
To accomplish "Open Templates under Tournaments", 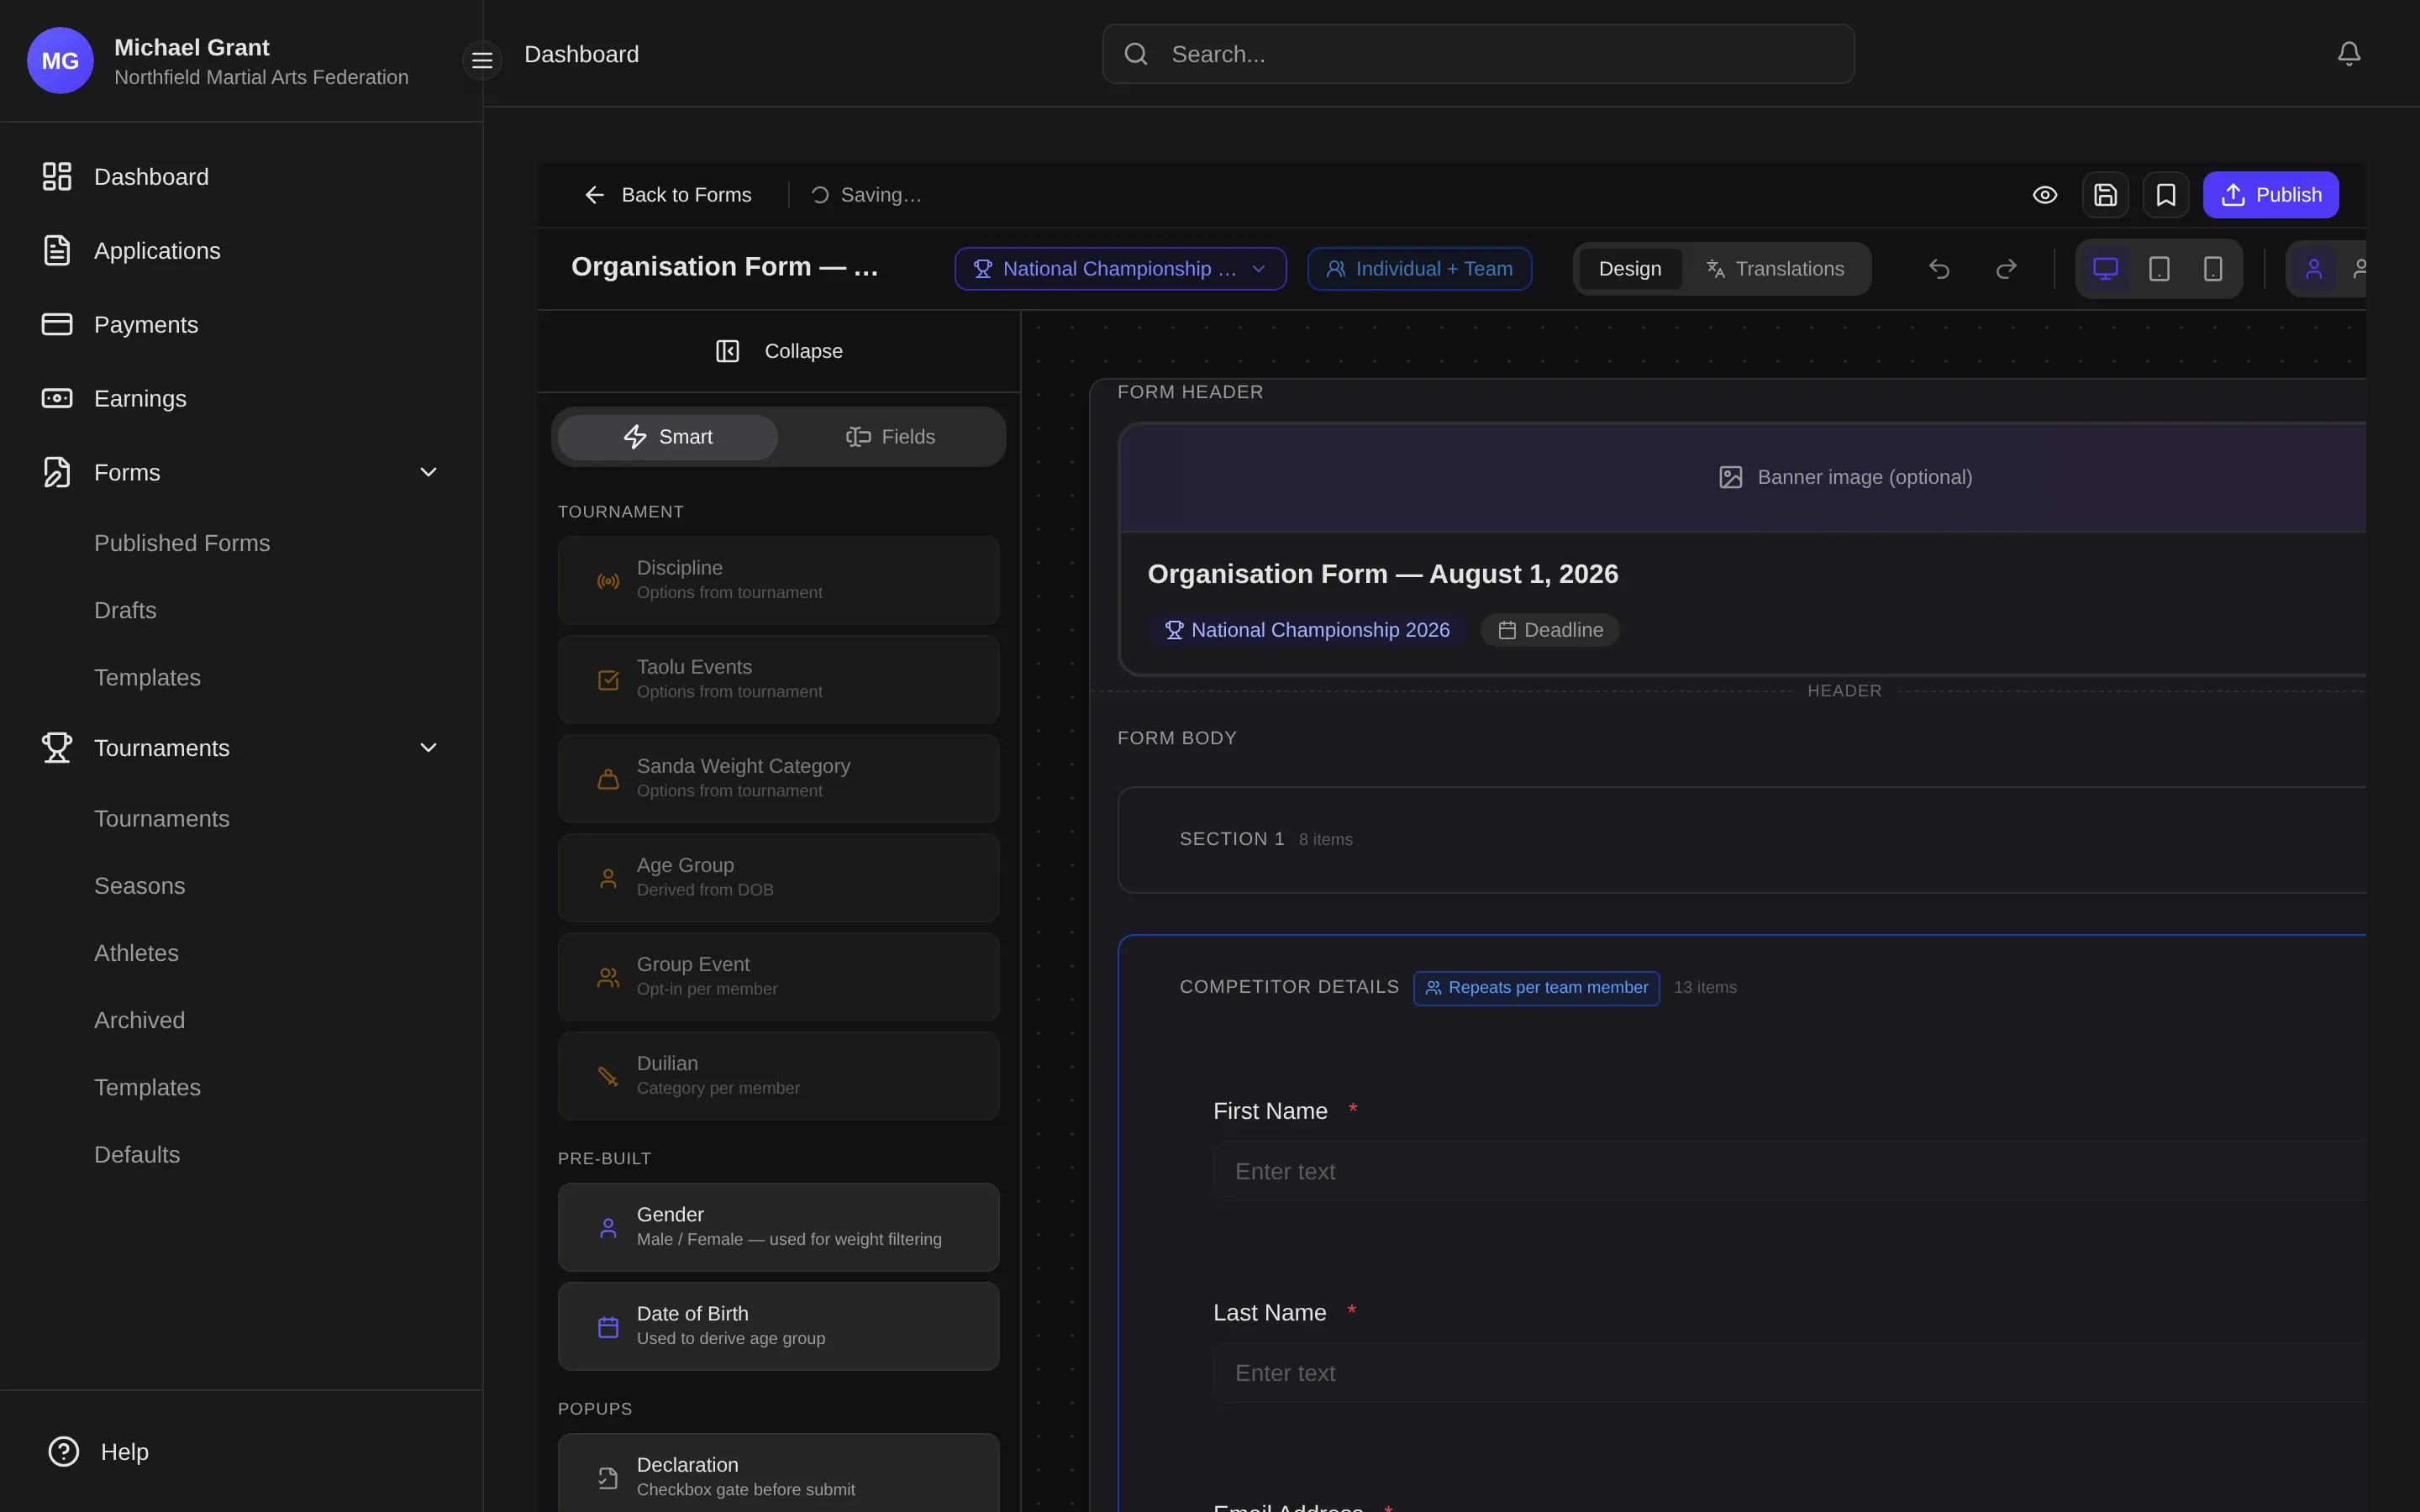I will [x=147, y=1088].
